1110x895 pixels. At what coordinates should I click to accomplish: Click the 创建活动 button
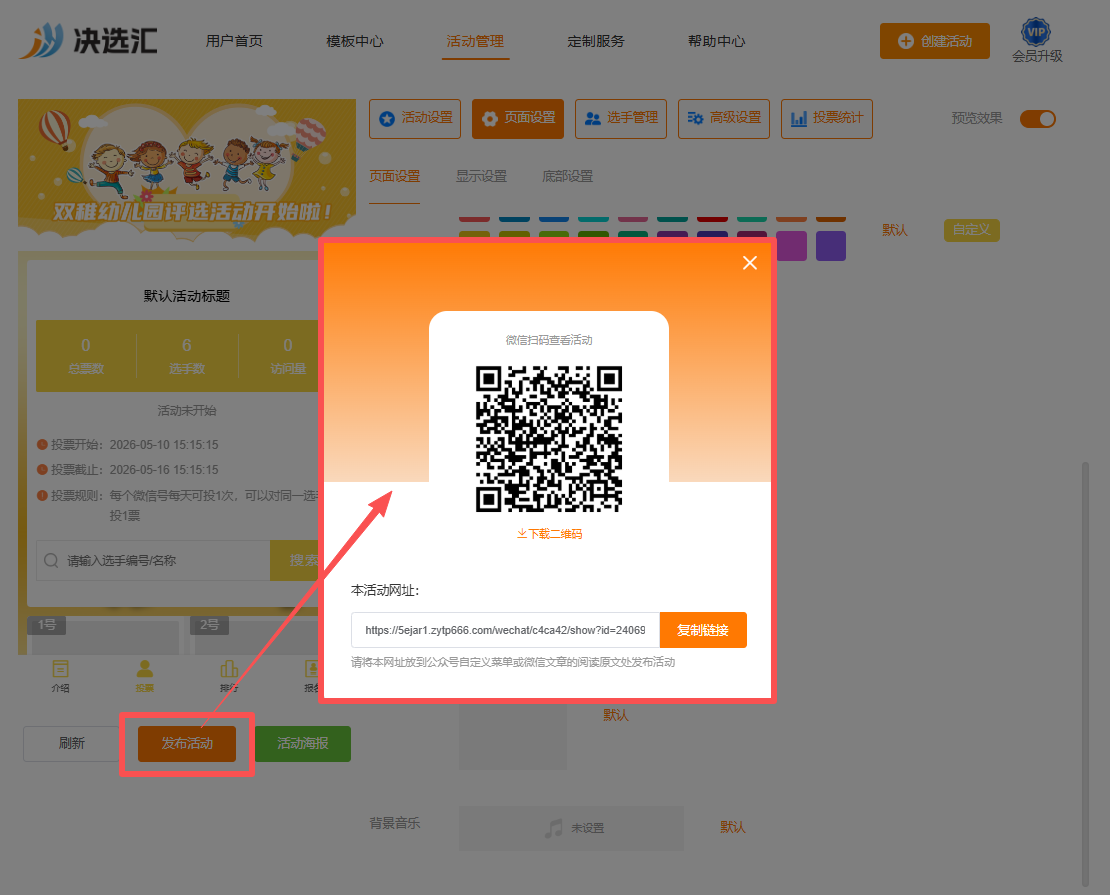coord(934,41)
